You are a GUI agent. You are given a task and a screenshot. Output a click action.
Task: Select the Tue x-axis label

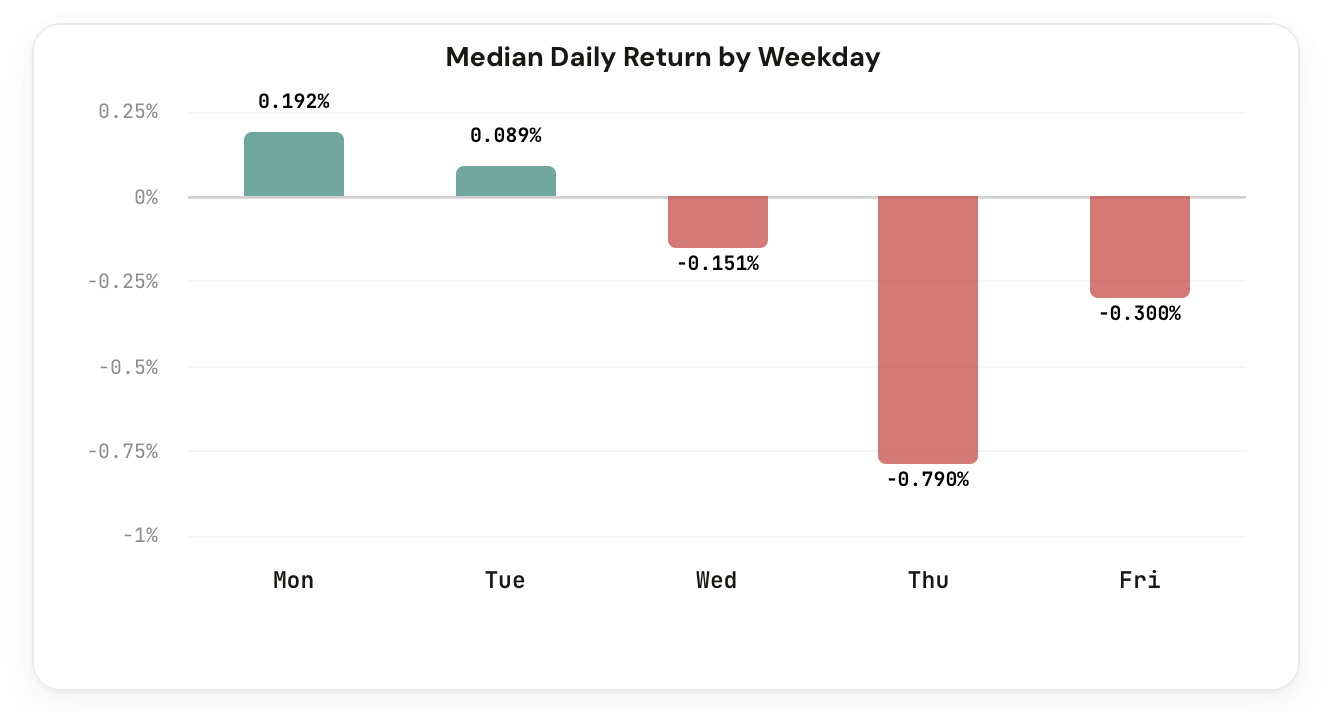pyautogui.click(x=506, y=580)
